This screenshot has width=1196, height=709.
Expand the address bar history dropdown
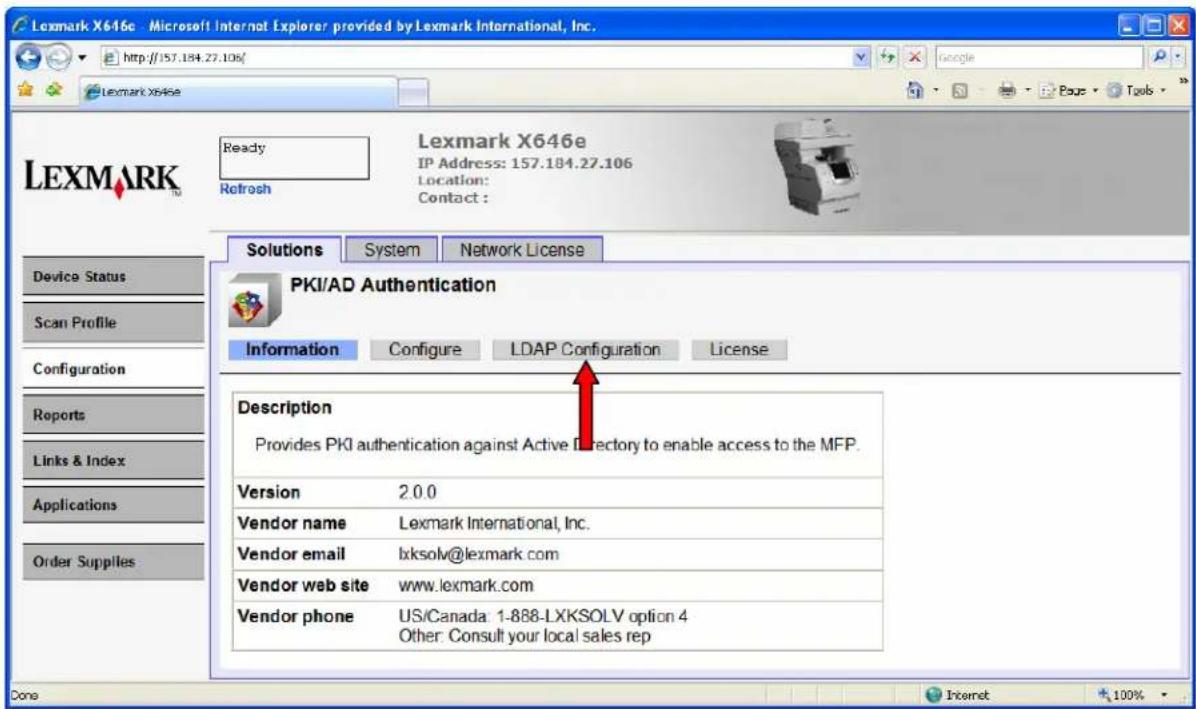(861, 57)
